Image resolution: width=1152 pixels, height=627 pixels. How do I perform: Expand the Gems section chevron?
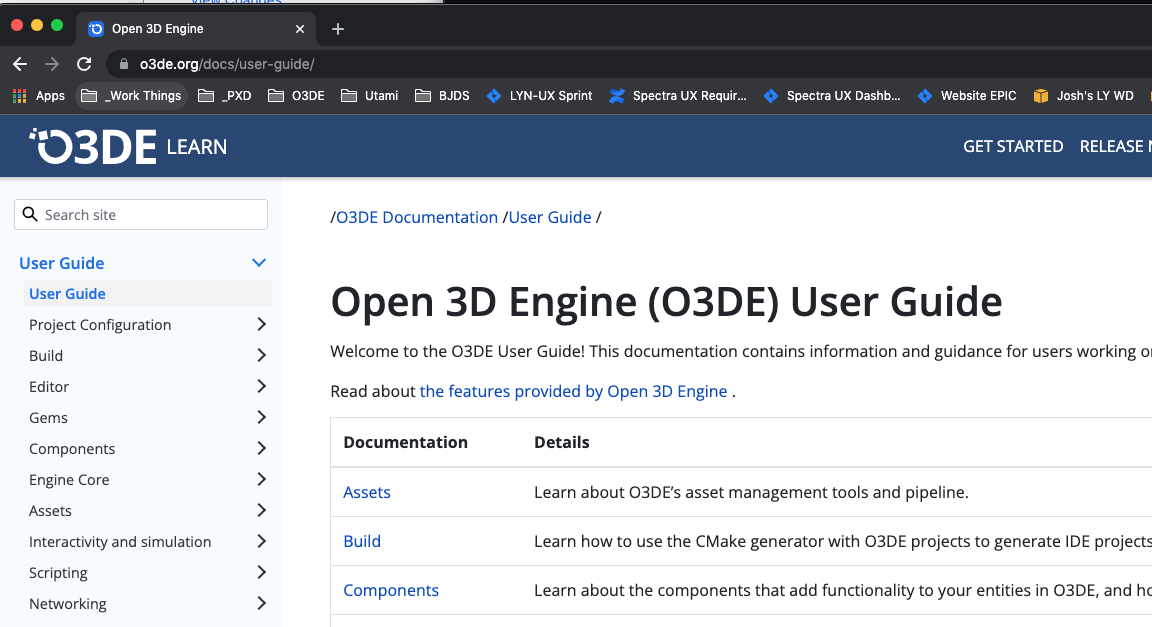262,418
